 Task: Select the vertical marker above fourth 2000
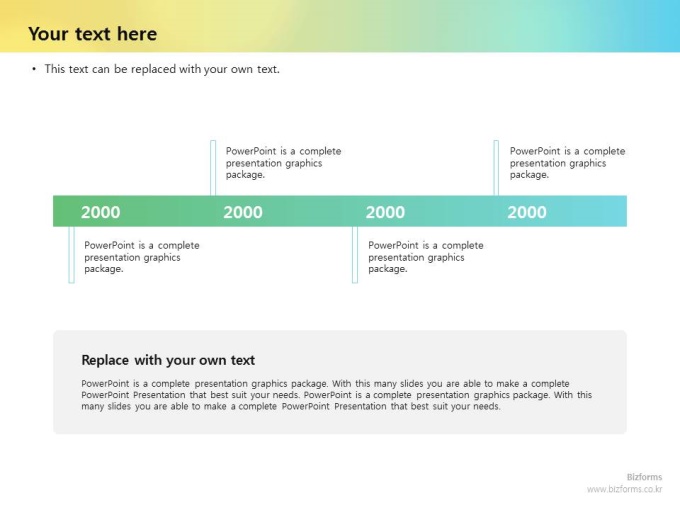(496, 168)
